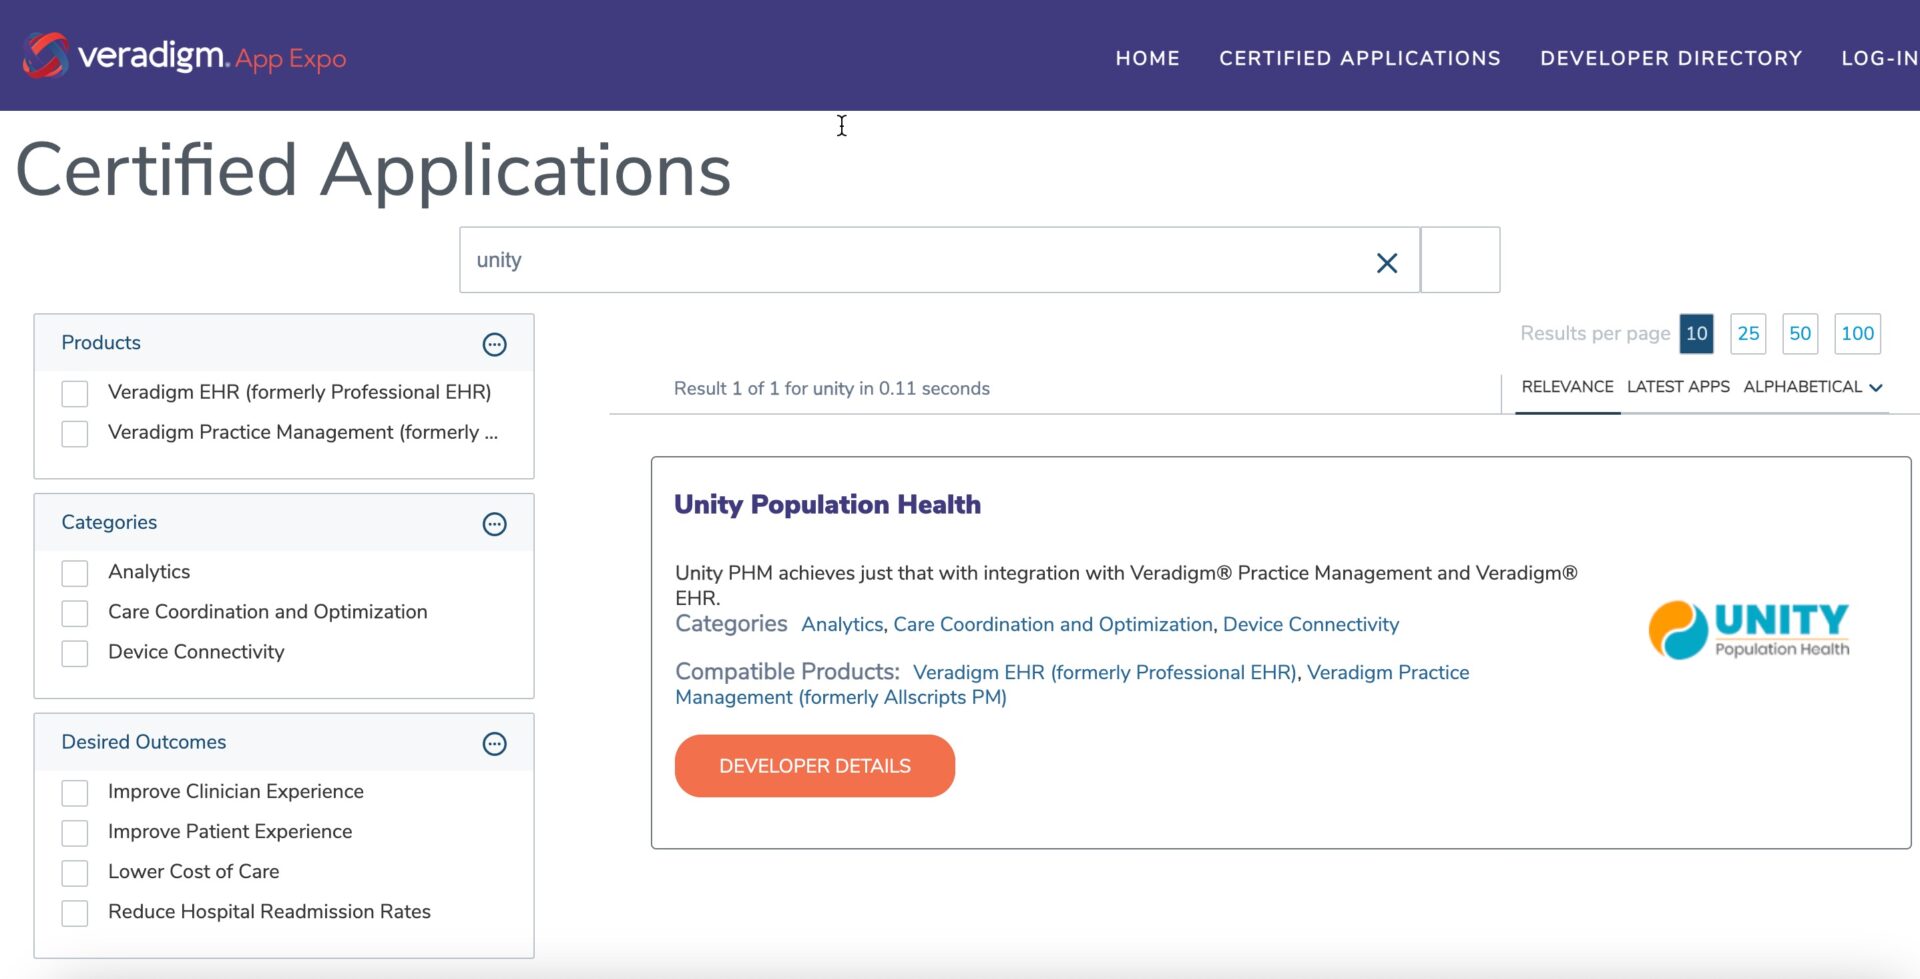The image size is (1920, 979).
Task: Show 25 results per page
Action: coord(1748,334)
